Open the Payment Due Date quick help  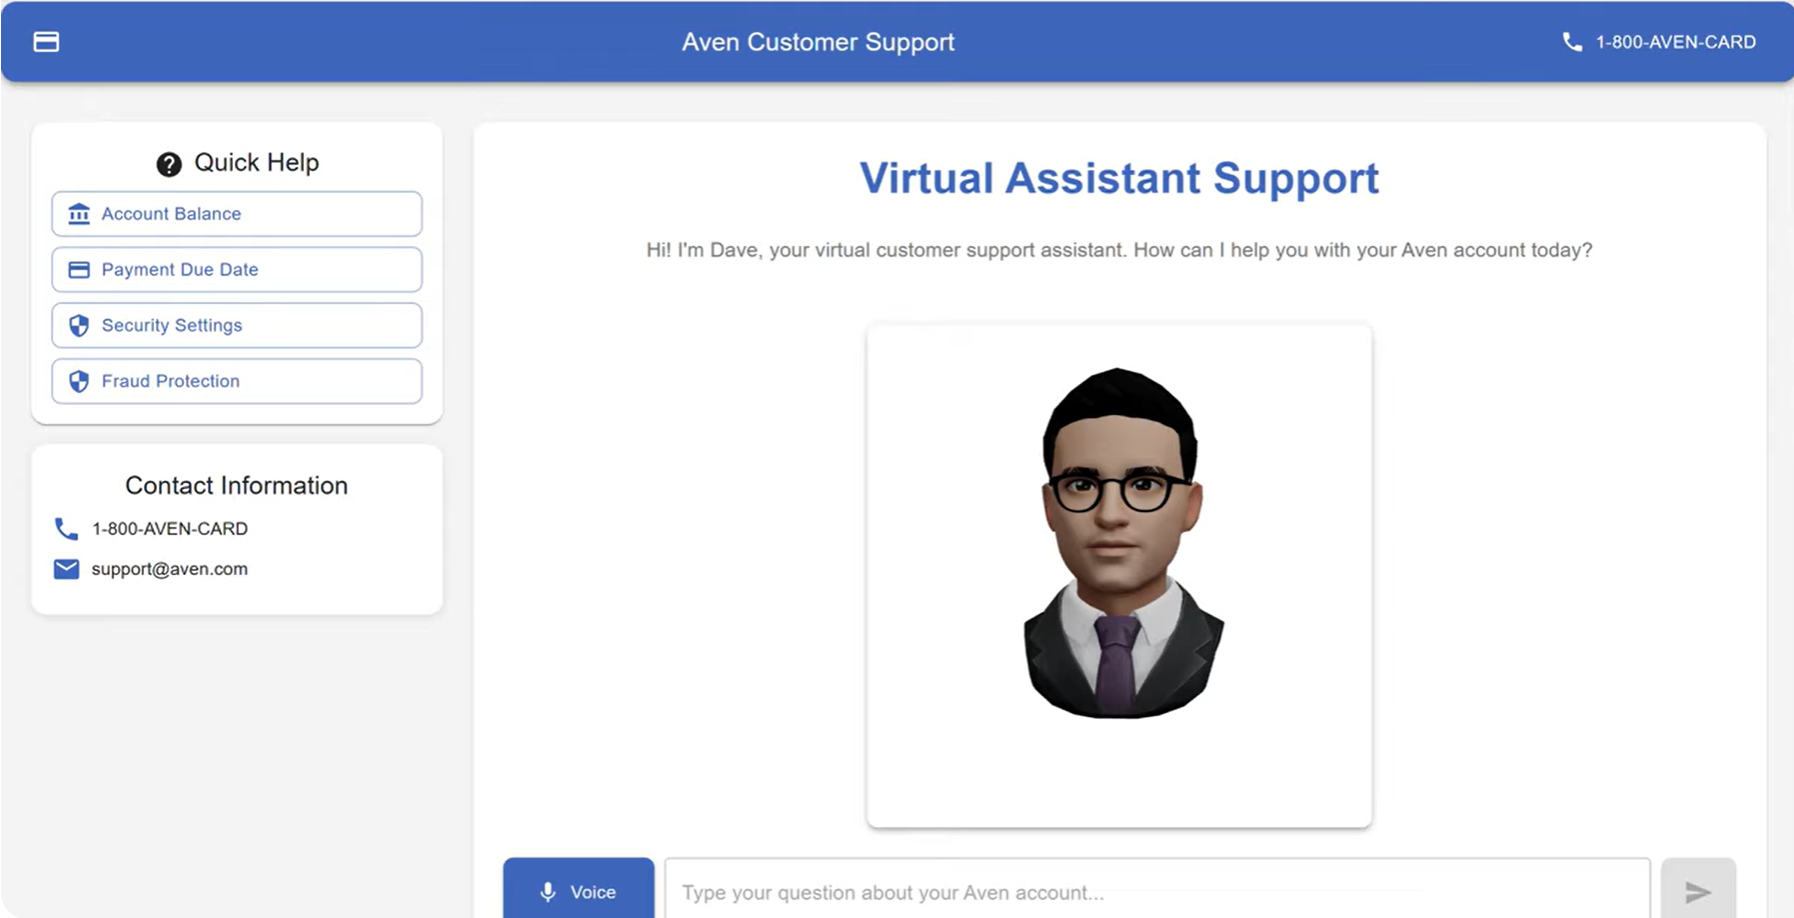(x=237, y=270)
